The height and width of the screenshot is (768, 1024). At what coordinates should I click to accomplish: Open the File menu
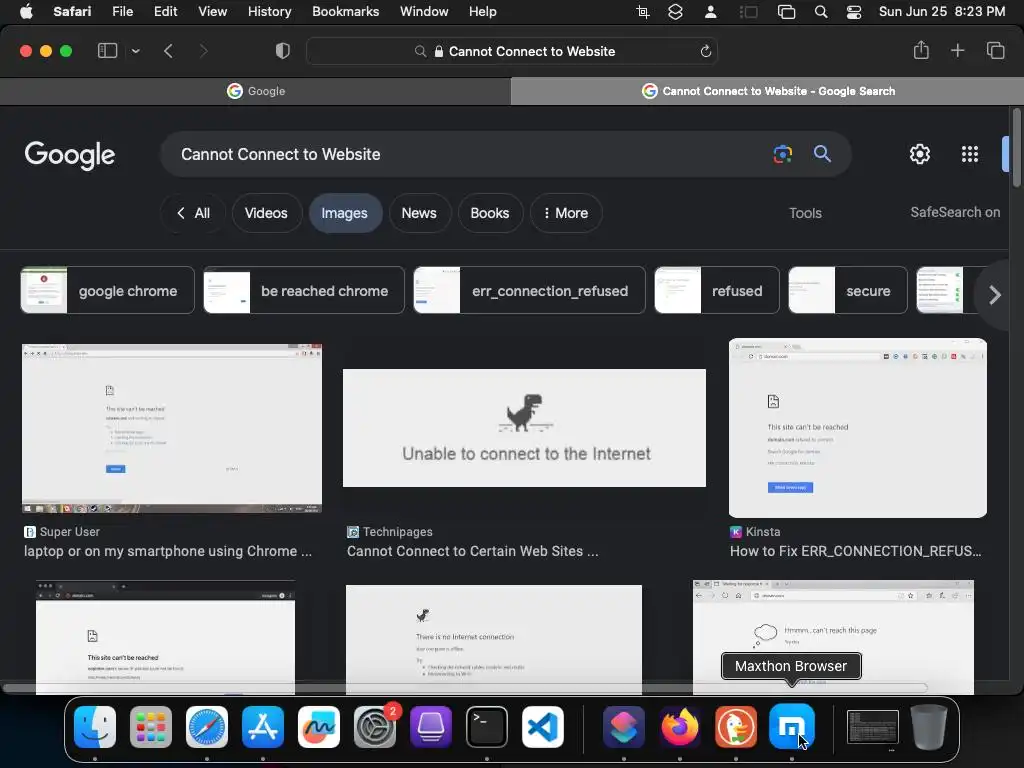pyautogui.click(x=122, y=12)
